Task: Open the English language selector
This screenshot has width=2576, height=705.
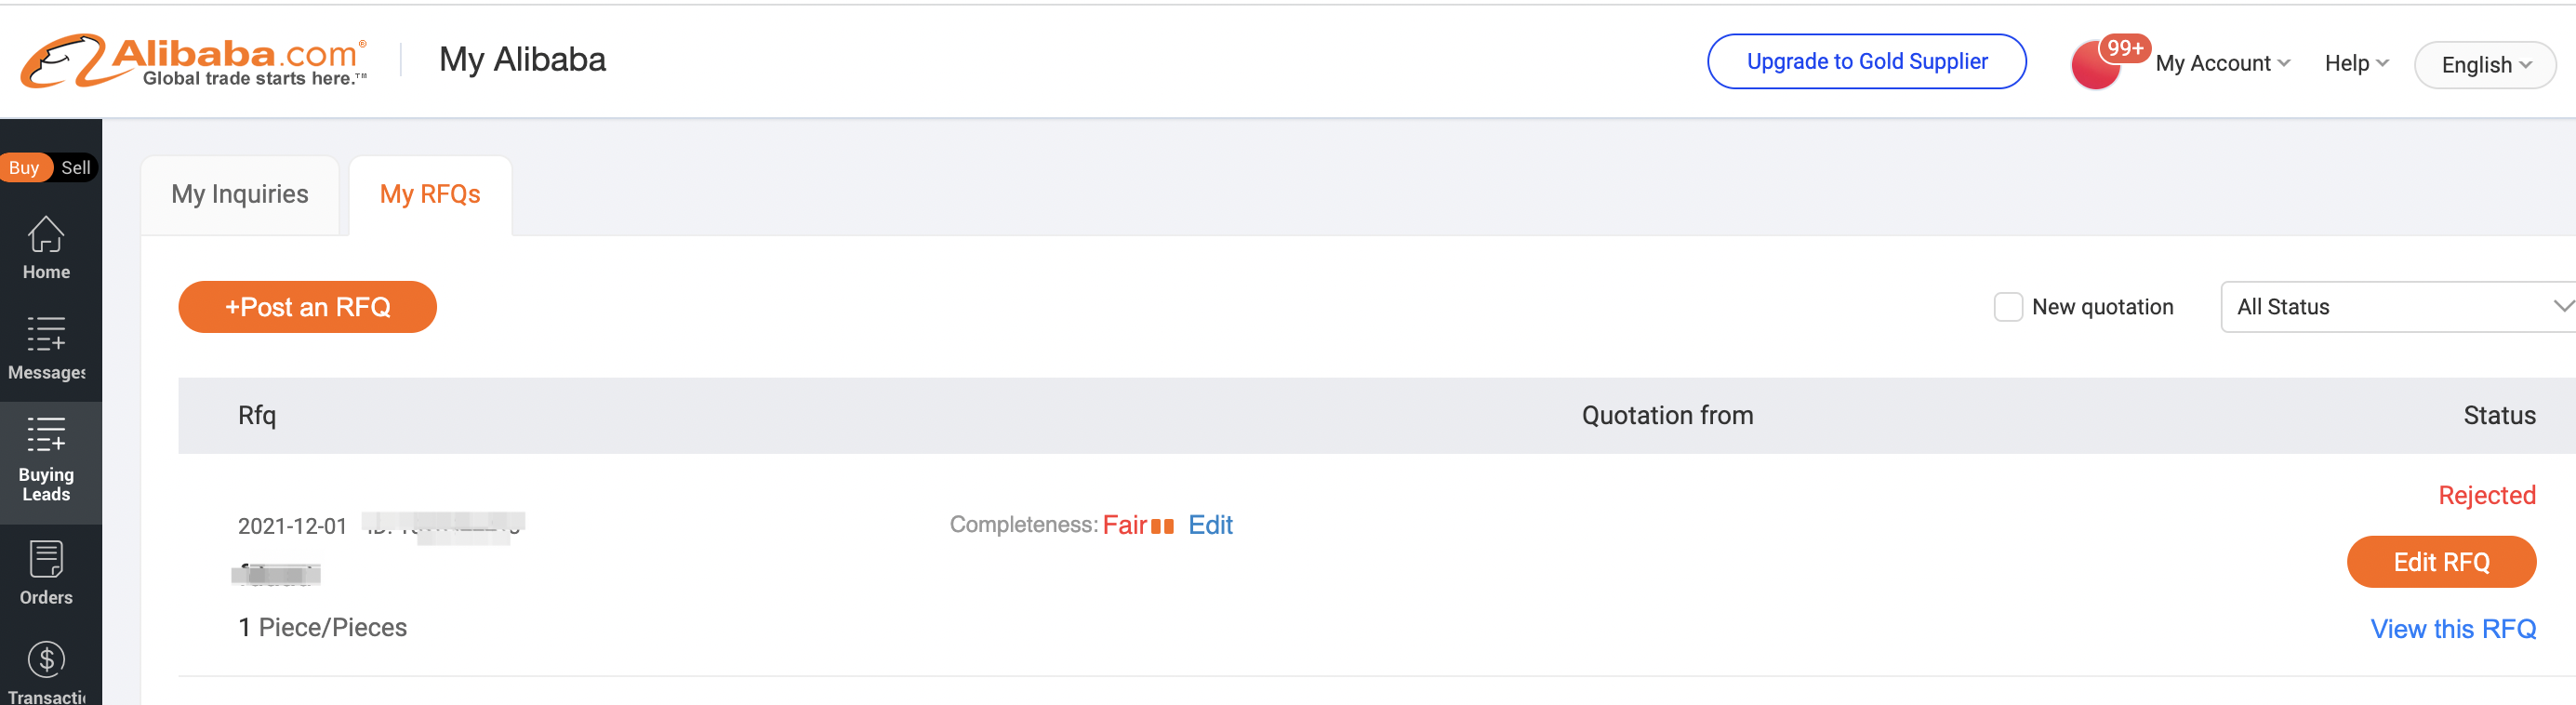Action: coord(2485,65)
